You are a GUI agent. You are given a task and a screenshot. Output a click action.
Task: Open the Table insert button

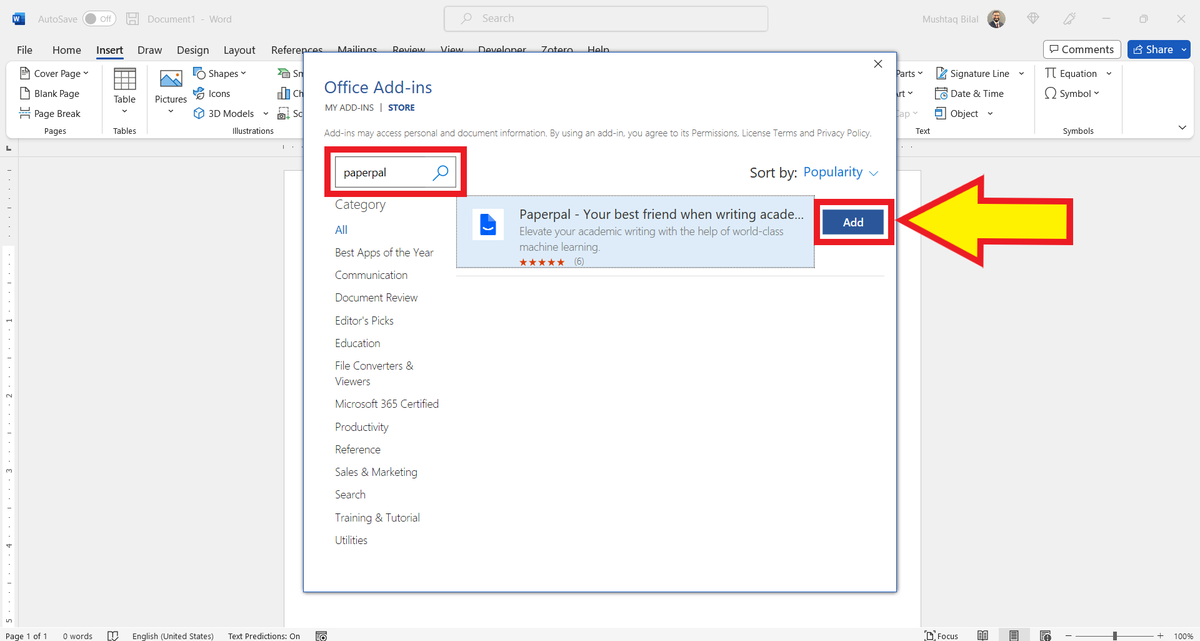[124, 92]
